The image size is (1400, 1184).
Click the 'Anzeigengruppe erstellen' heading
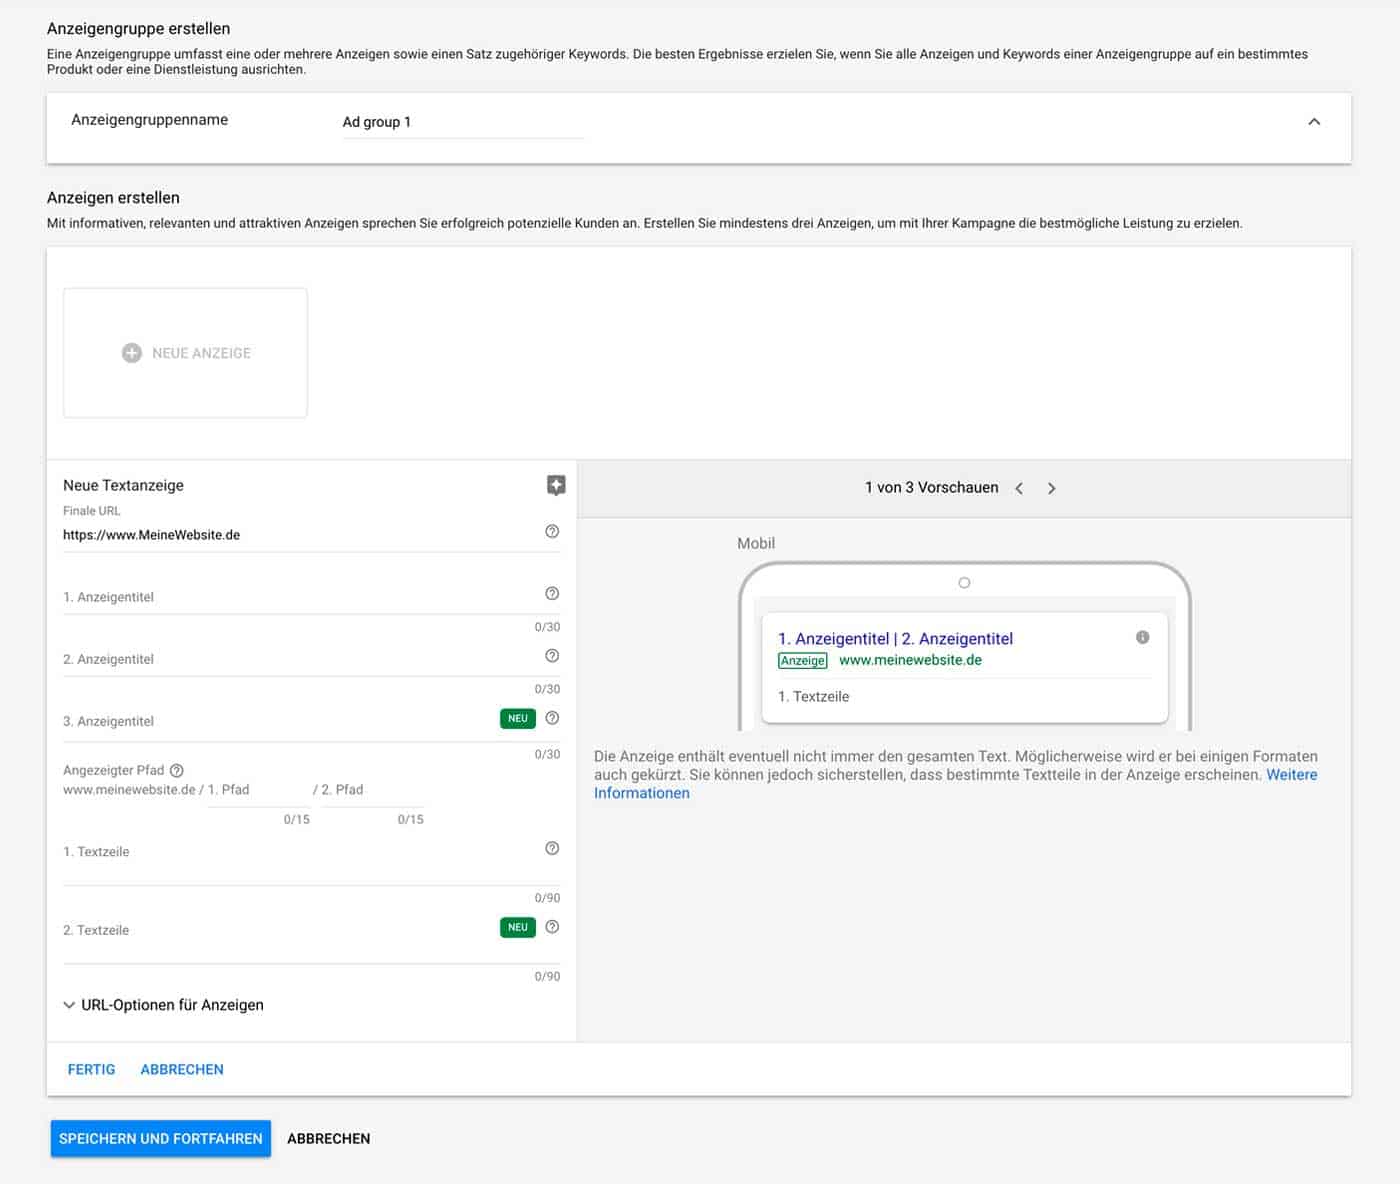[138, 28]
